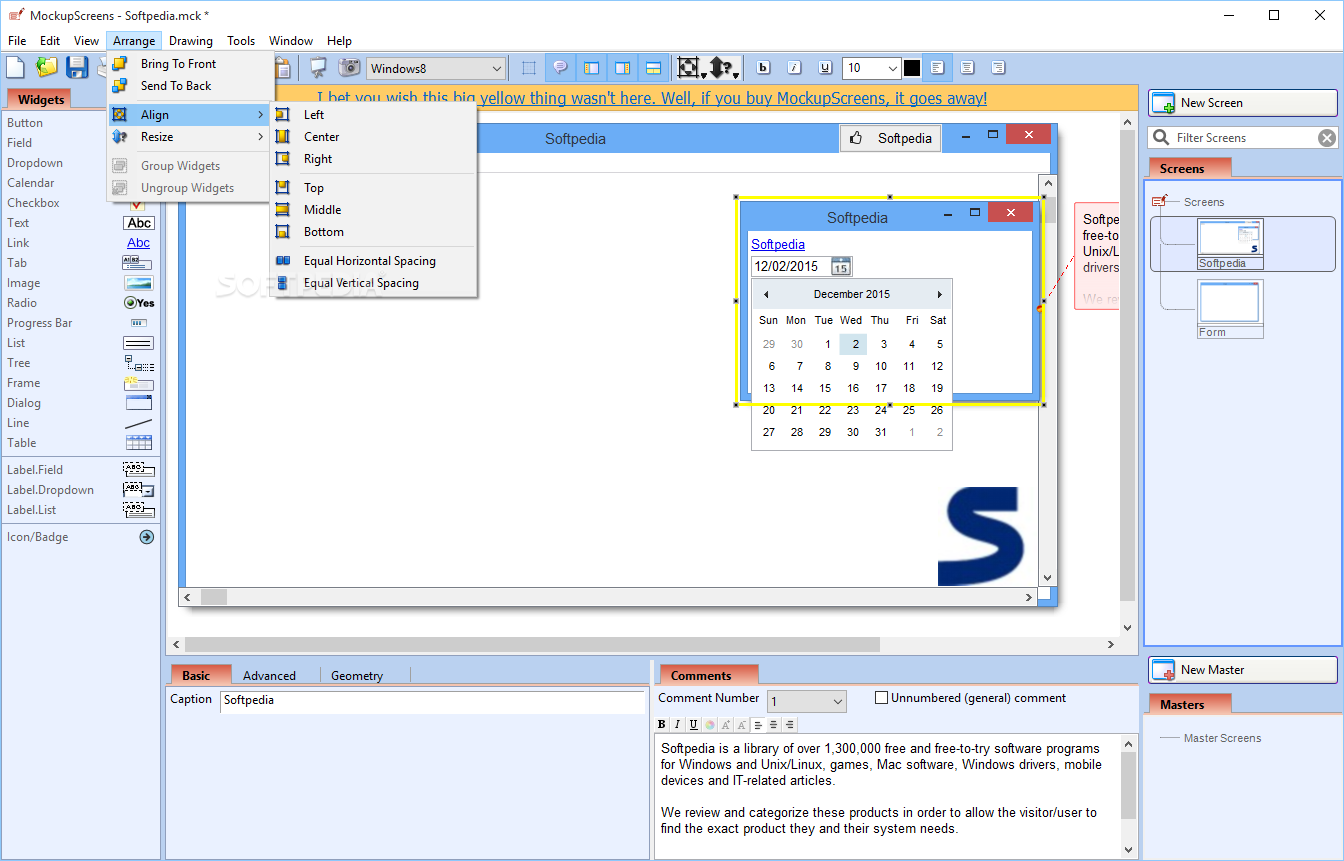Click the thumbs-up Softpedia button
Viewport: 1344px width, 861px height.
[890, 139]
